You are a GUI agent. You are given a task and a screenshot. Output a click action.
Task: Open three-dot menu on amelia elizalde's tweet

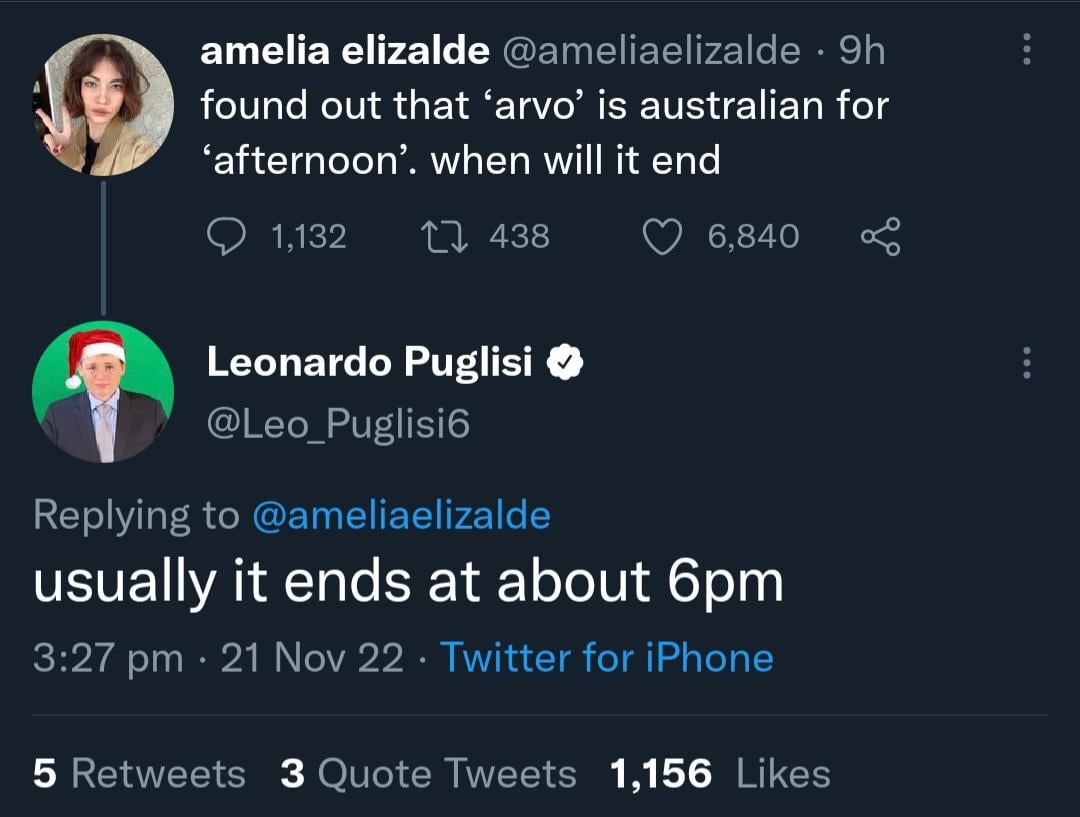tap(1026, 48)
